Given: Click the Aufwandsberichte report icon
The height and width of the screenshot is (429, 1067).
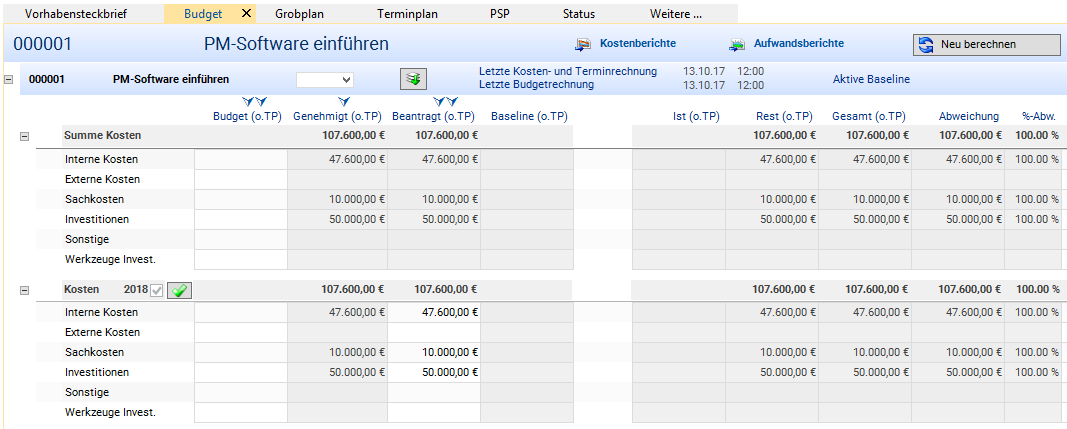Looking at the screenshot, I should tap(737, 44).
